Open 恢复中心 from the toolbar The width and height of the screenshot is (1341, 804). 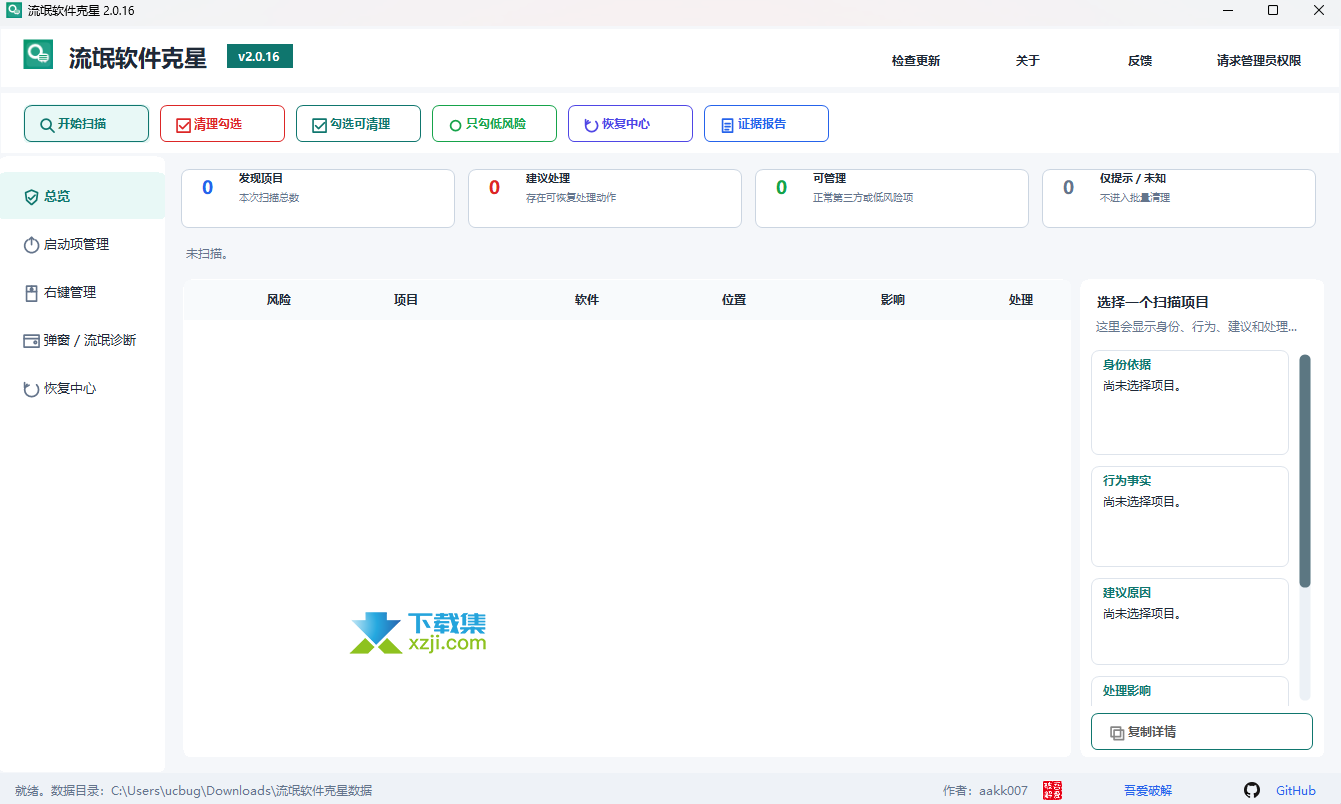point(630,124)
